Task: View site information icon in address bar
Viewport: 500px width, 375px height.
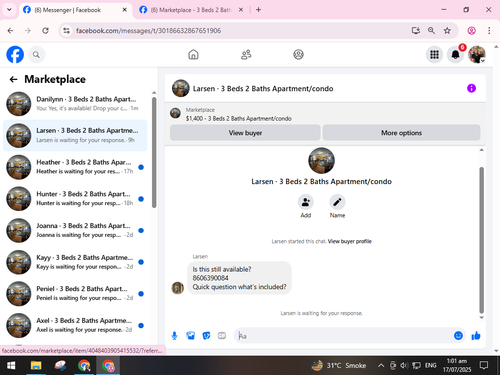Action: click(67, 31)
